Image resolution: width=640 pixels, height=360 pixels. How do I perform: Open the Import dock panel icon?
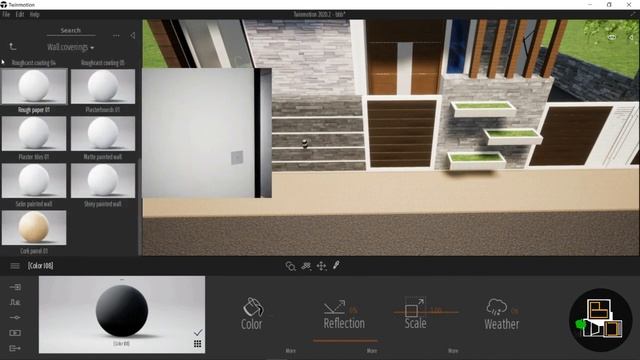pos(15,287)
